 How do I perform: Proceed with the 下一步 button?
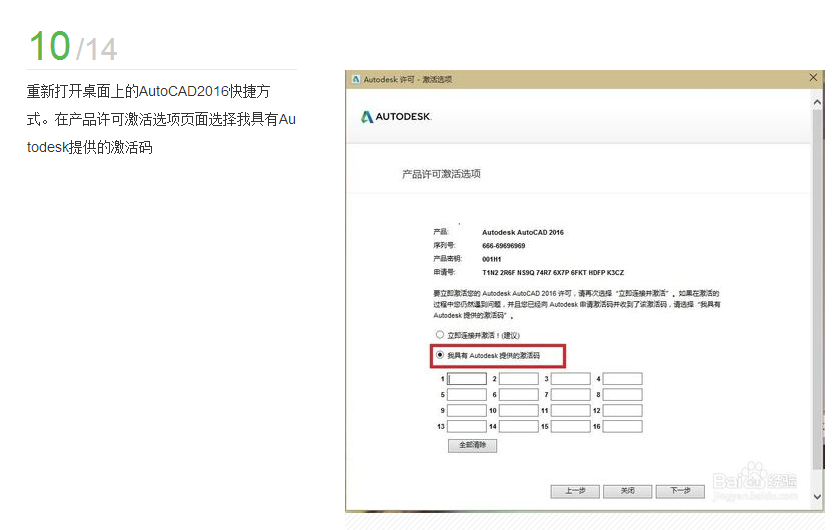pos(680,491)
